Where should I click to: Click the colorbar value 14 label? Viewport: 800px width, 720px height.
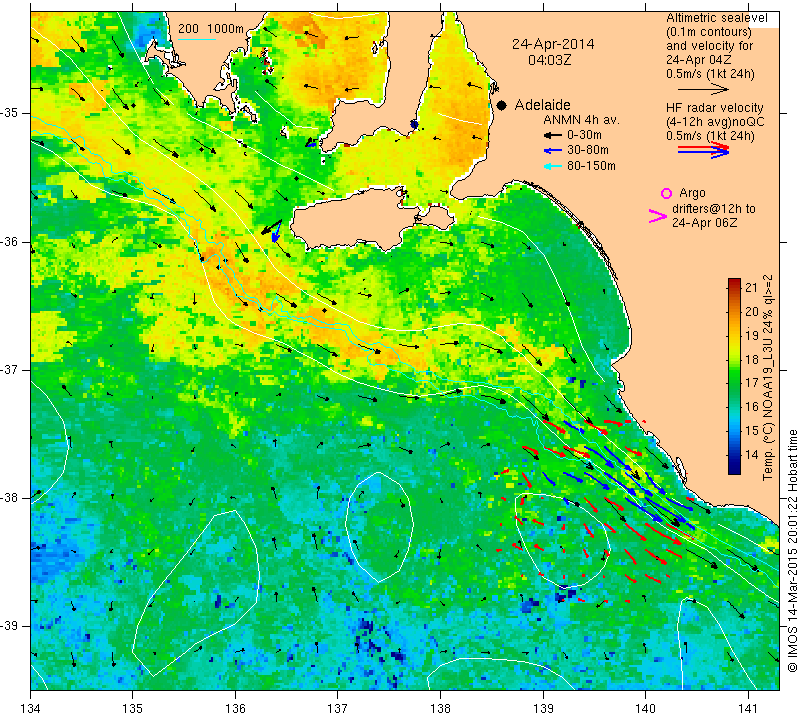751,455
